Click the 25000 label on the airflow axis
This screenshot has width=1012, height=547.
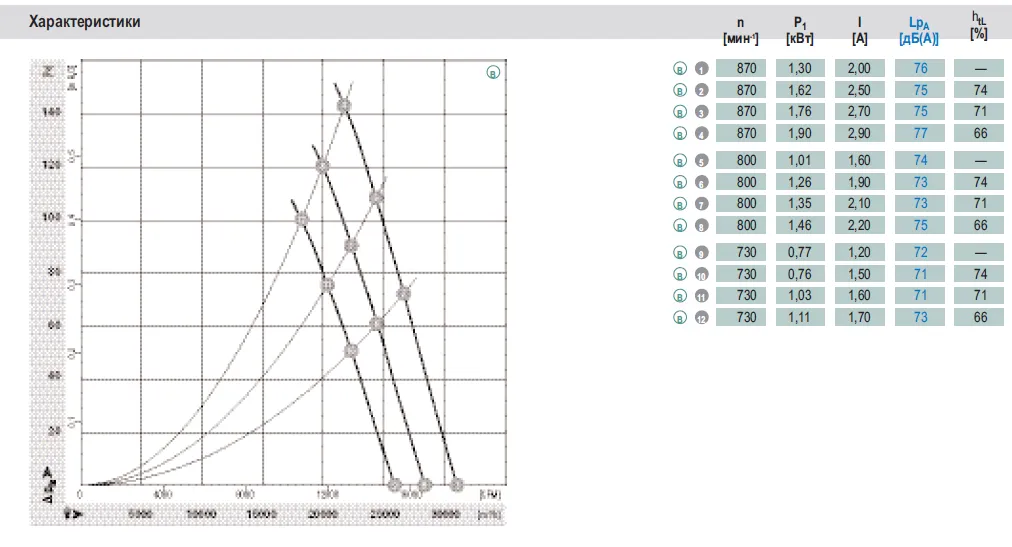tap(385, 514)
